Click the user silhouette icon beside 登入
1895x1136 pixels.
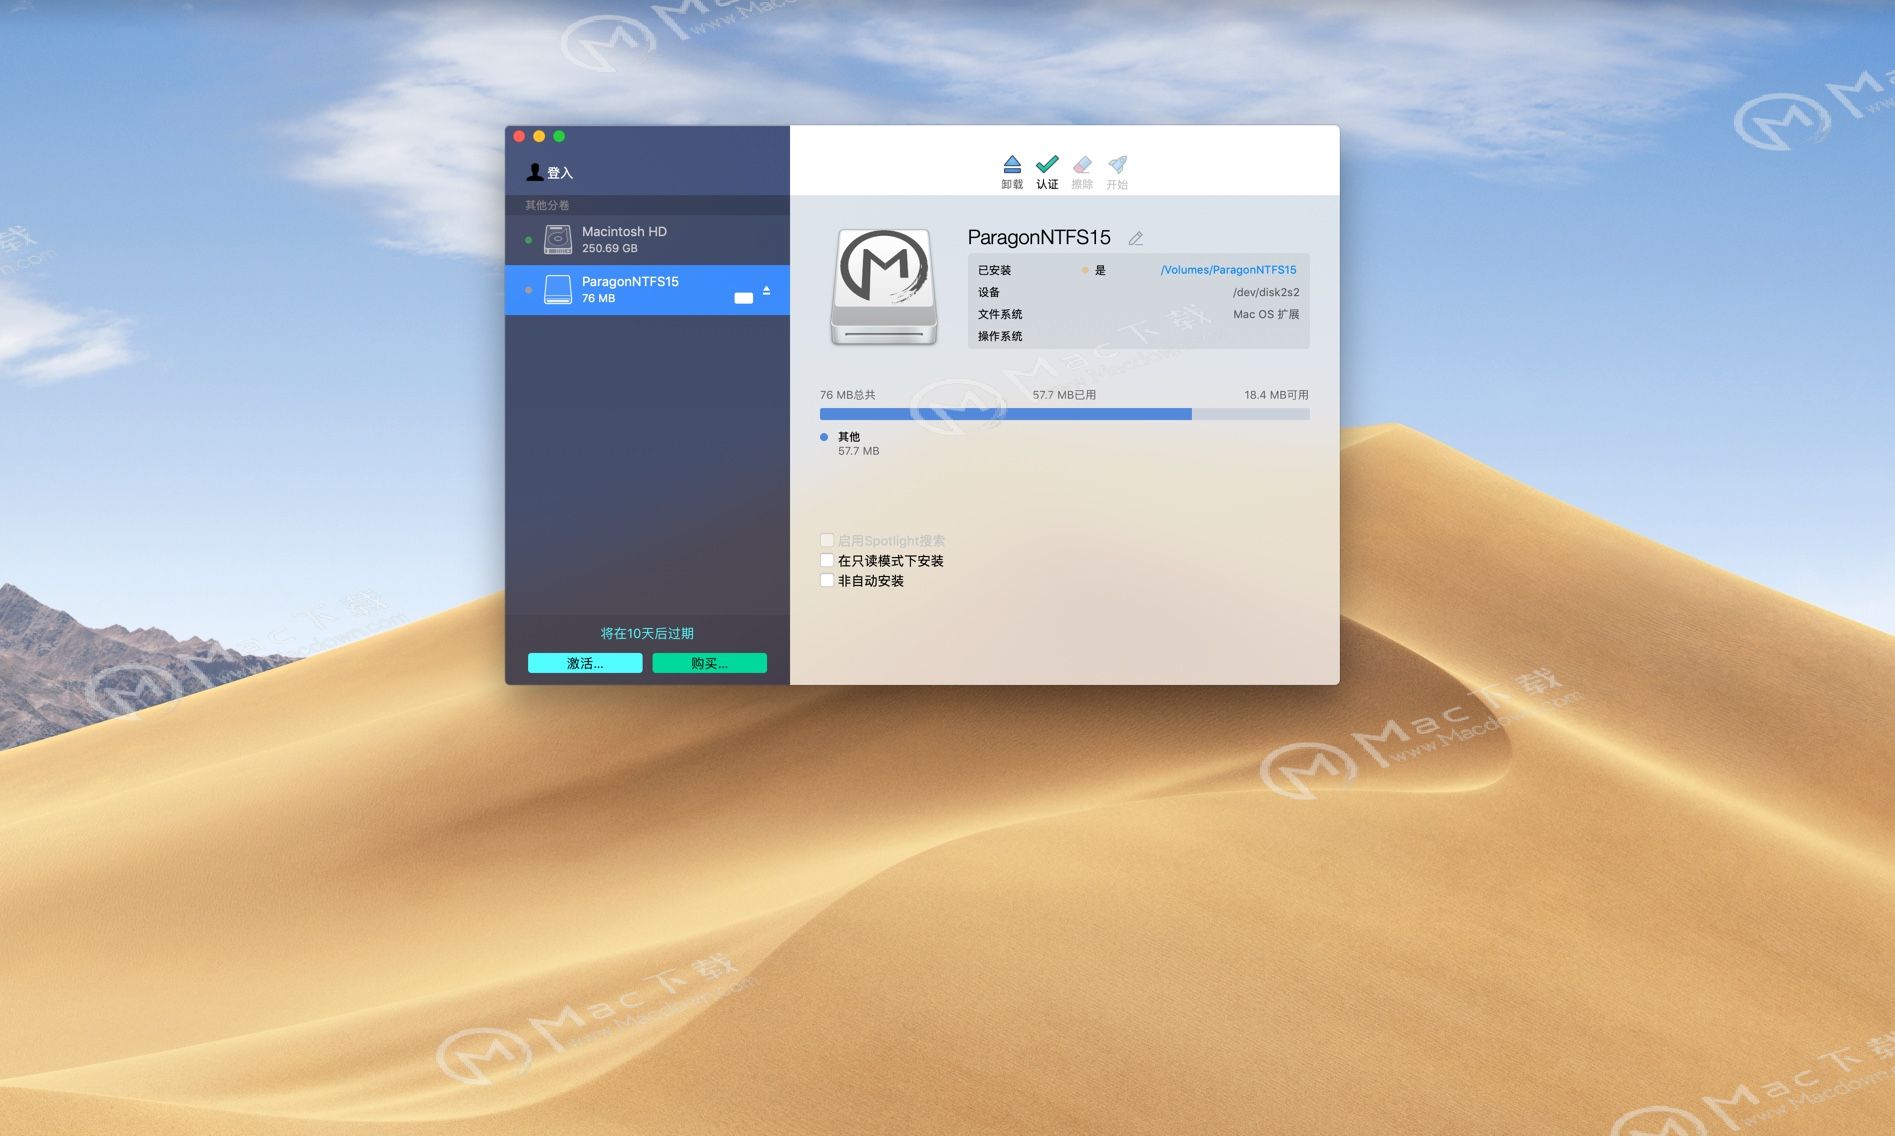[535, 172]
